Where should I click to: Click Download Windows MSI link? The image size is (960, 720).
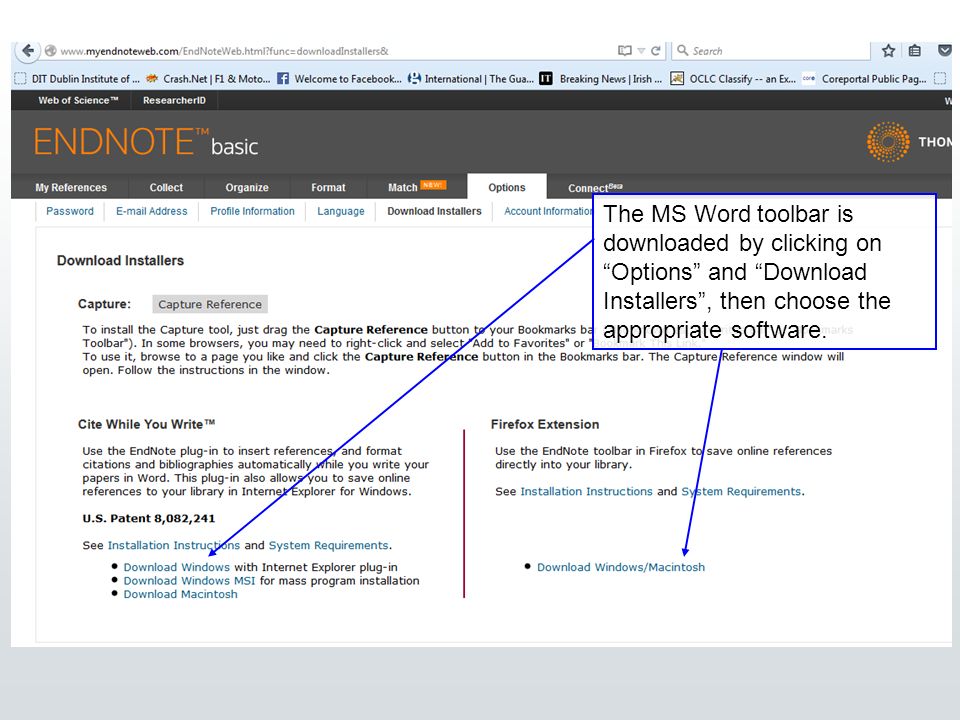click(x=189, y=580)
